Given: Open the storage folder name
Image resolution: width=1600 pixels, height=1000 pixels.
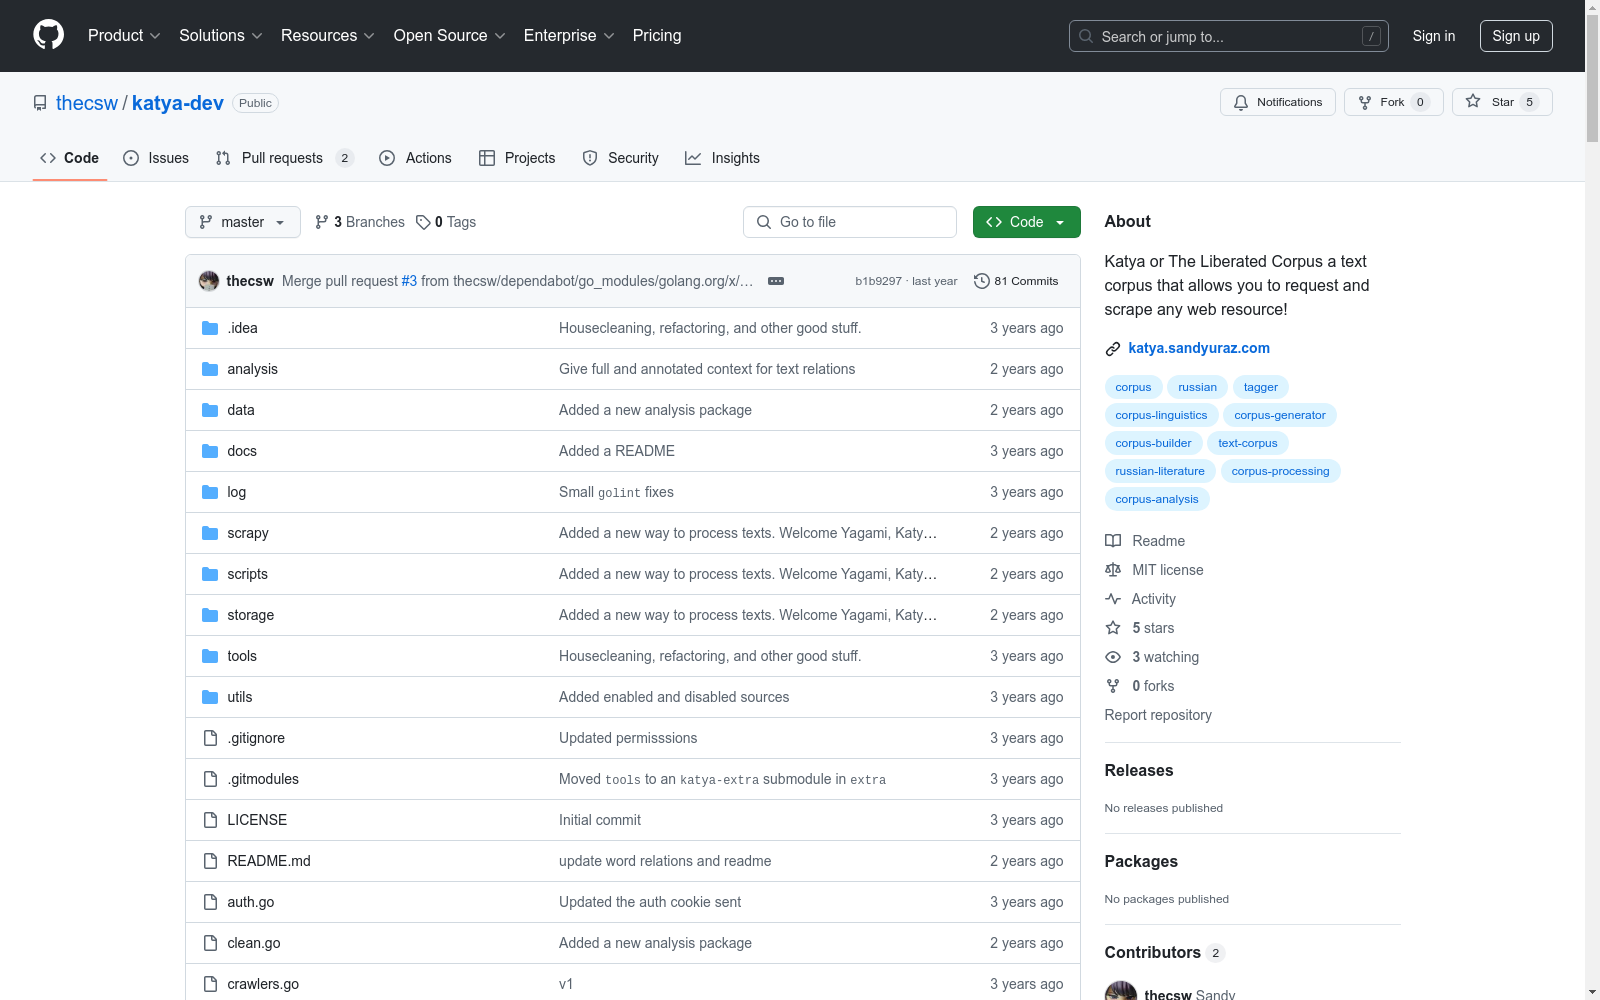Looking at the screenshot, I should [x=251, y=615].
